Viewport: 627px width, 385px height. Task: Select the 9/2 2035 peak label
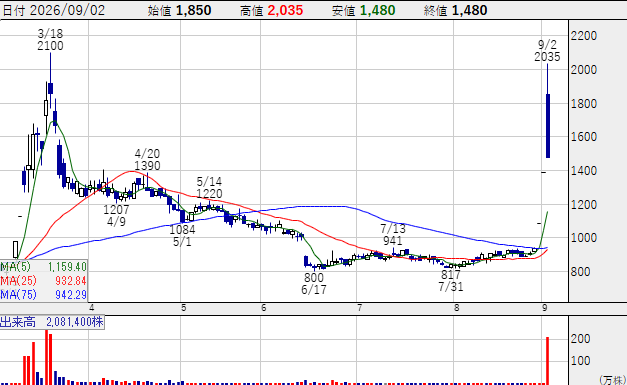(547, 50)
